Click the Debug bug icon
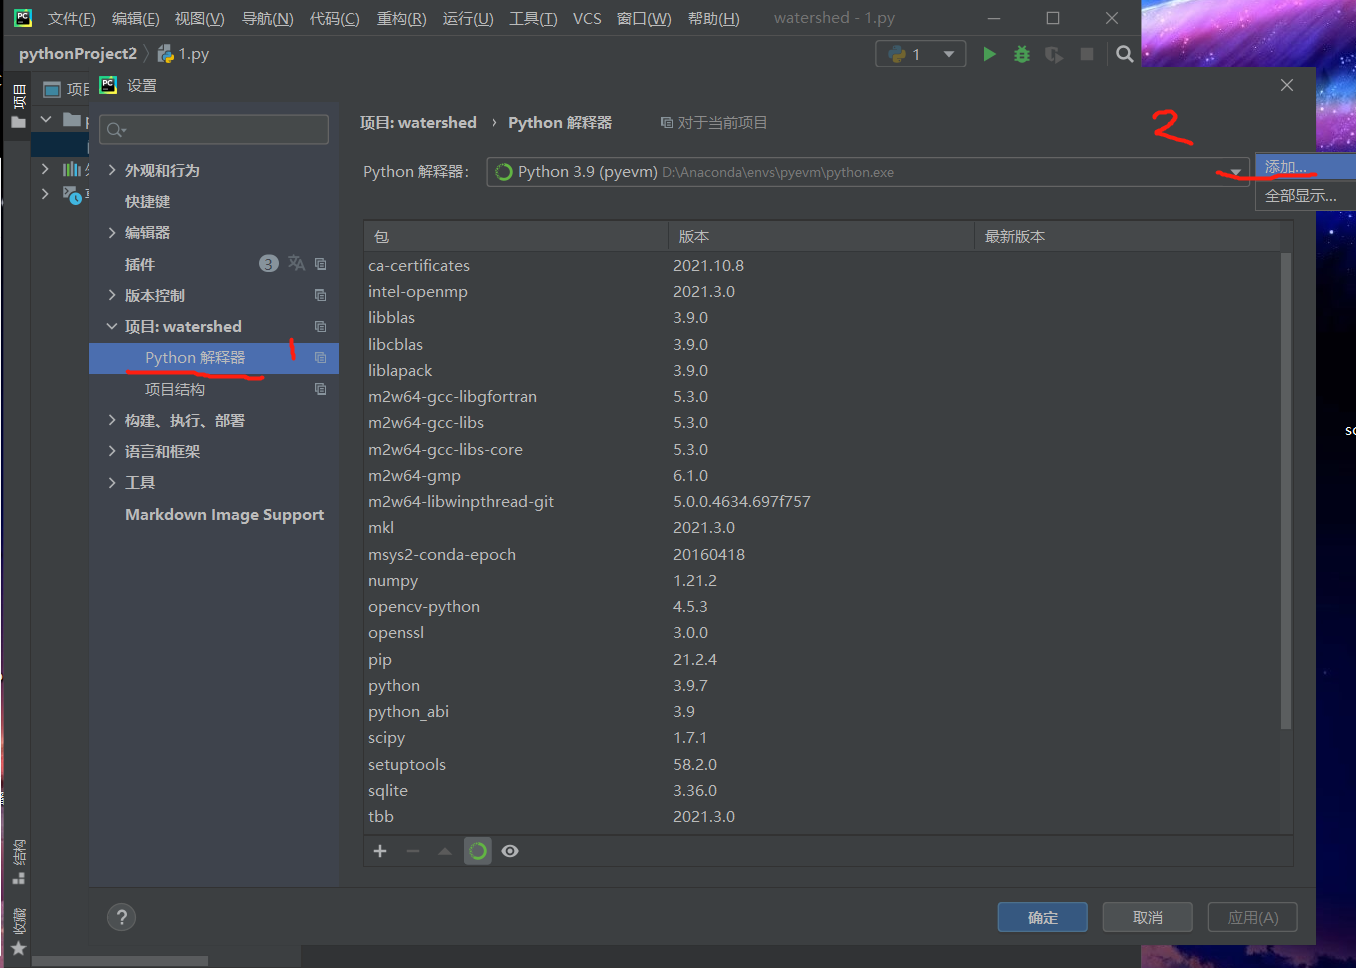 tap(1021, 54)
